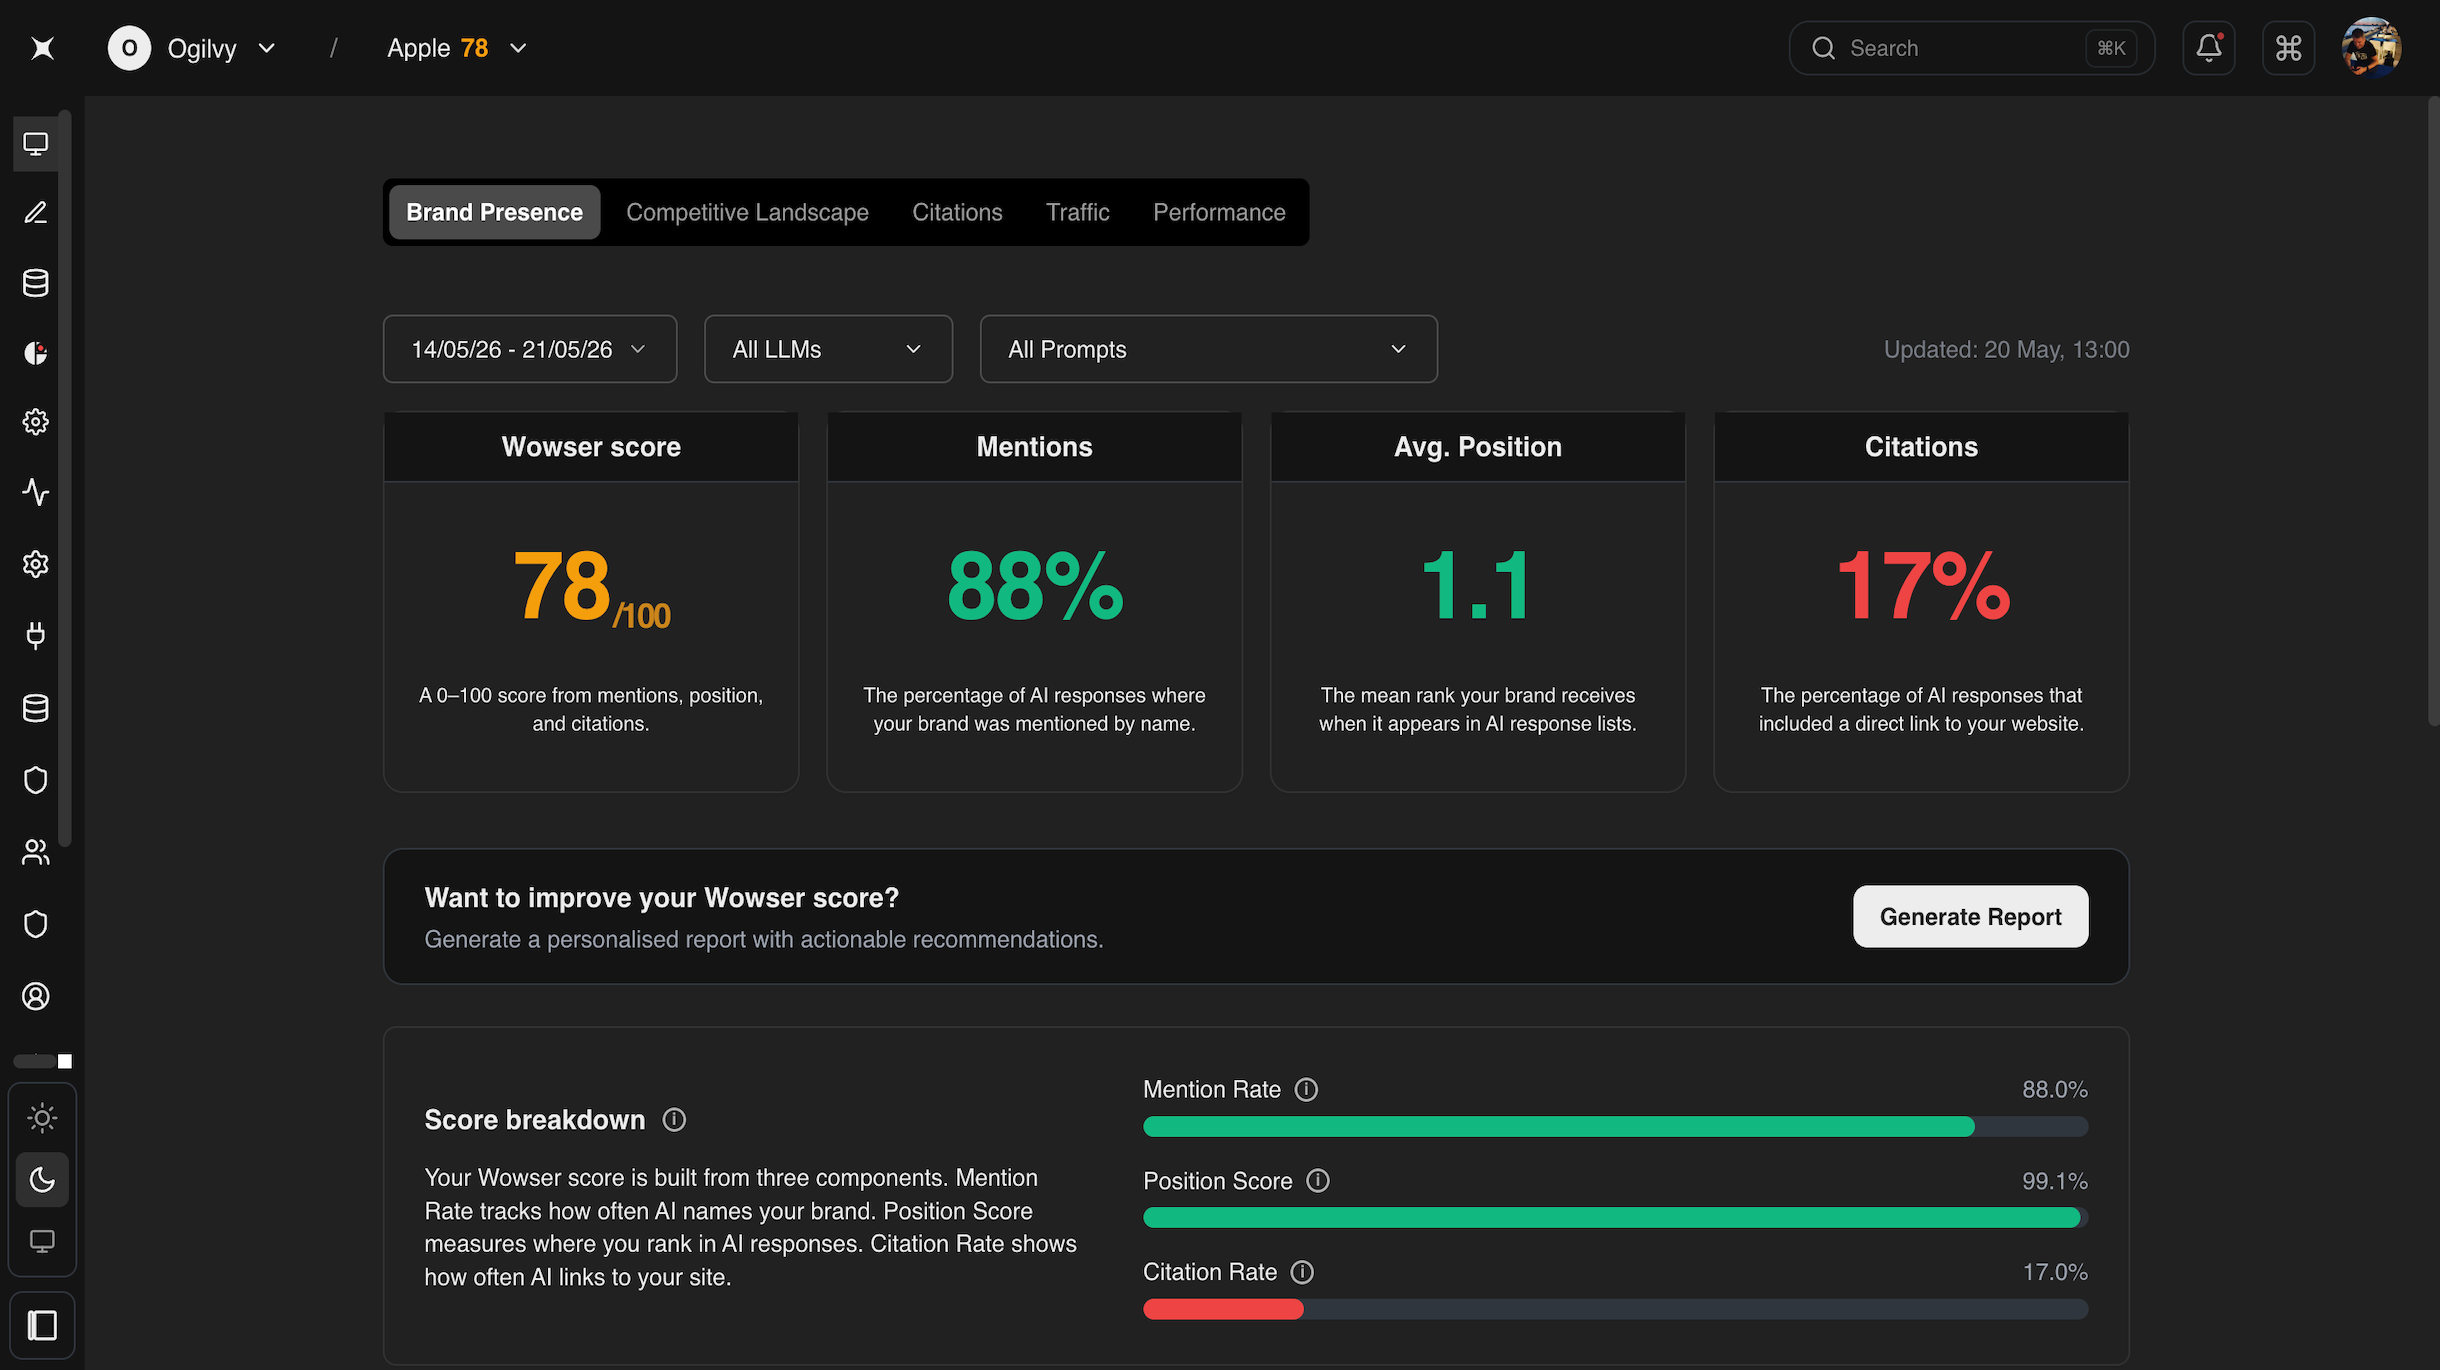This screenshot has width=2440, height=1370.
Task: Switch to light theme sun icon
Action: tap(42, 1118)
